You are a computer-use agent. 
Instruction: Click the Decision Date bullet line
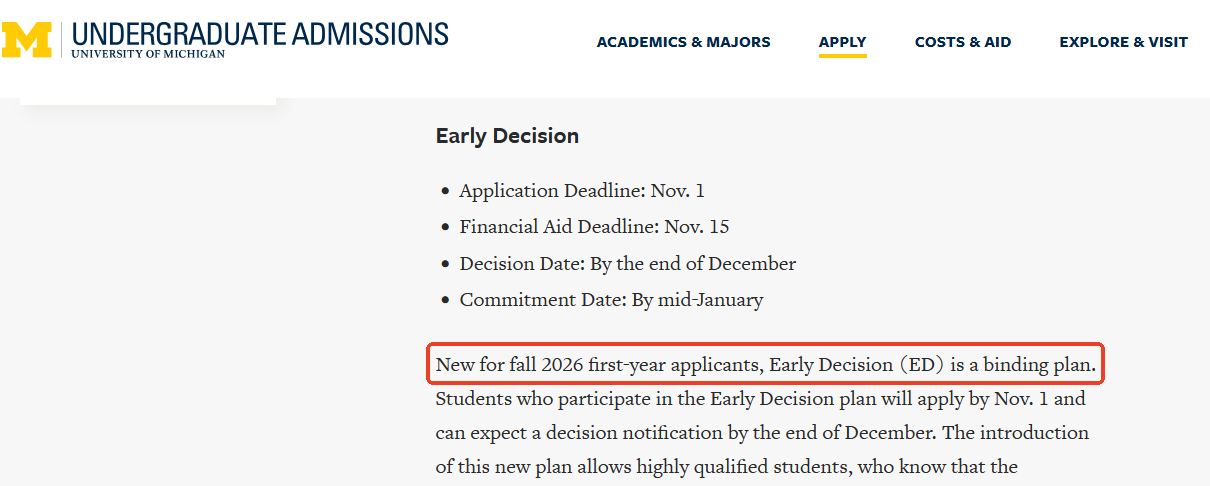click(x=627, y=264)
